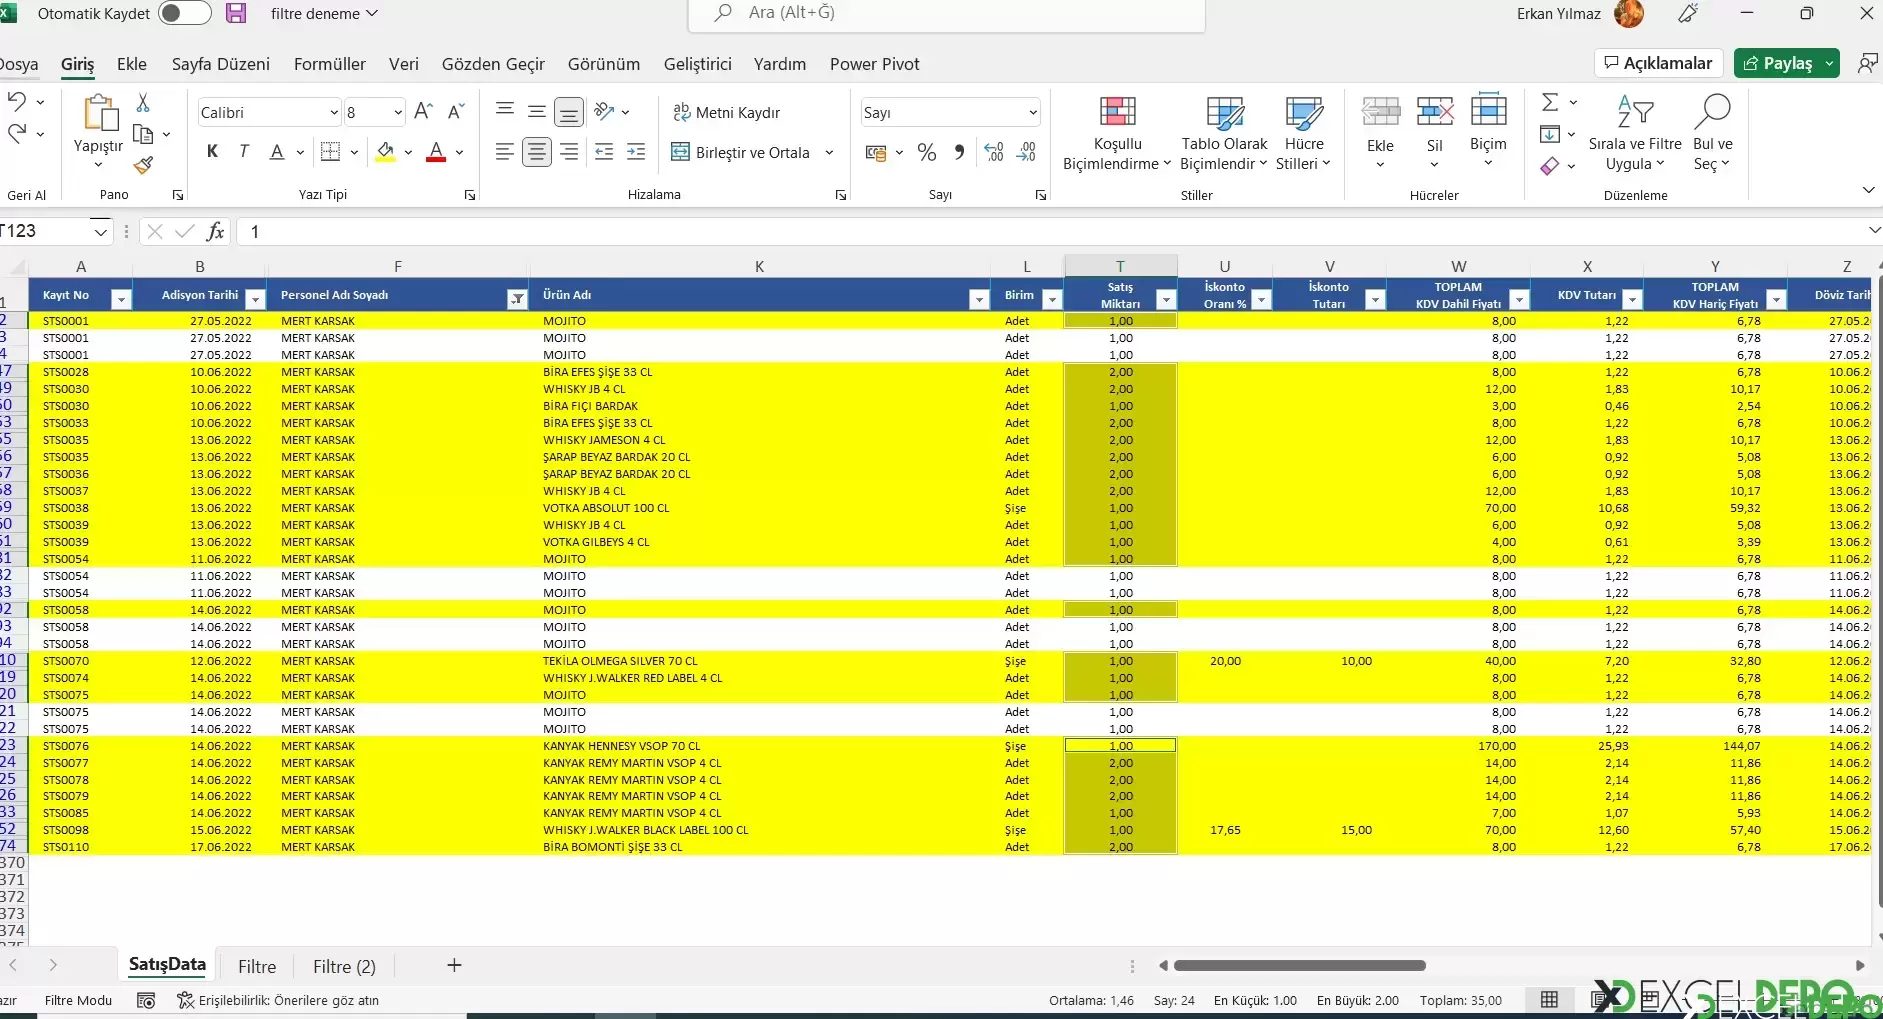The image size is (1883, 1019).
Task: Click the horizontal scrollbar thumb
Action: 1300,966
